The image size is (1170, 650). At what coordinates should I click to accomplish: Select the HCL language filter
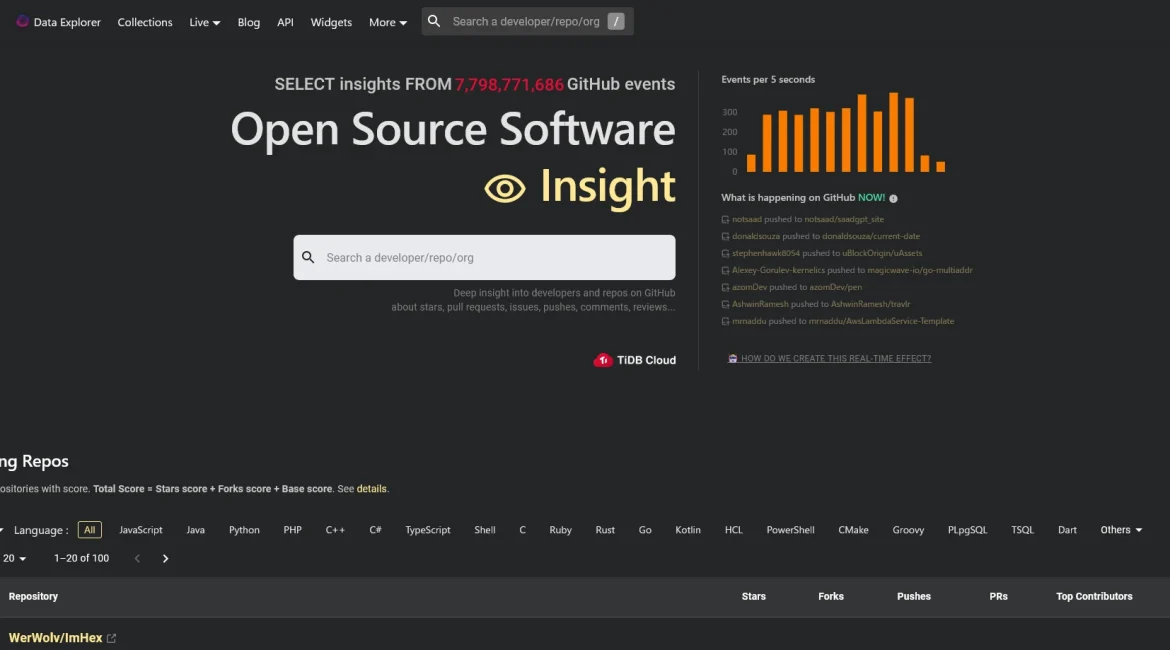tap(733, 530)
